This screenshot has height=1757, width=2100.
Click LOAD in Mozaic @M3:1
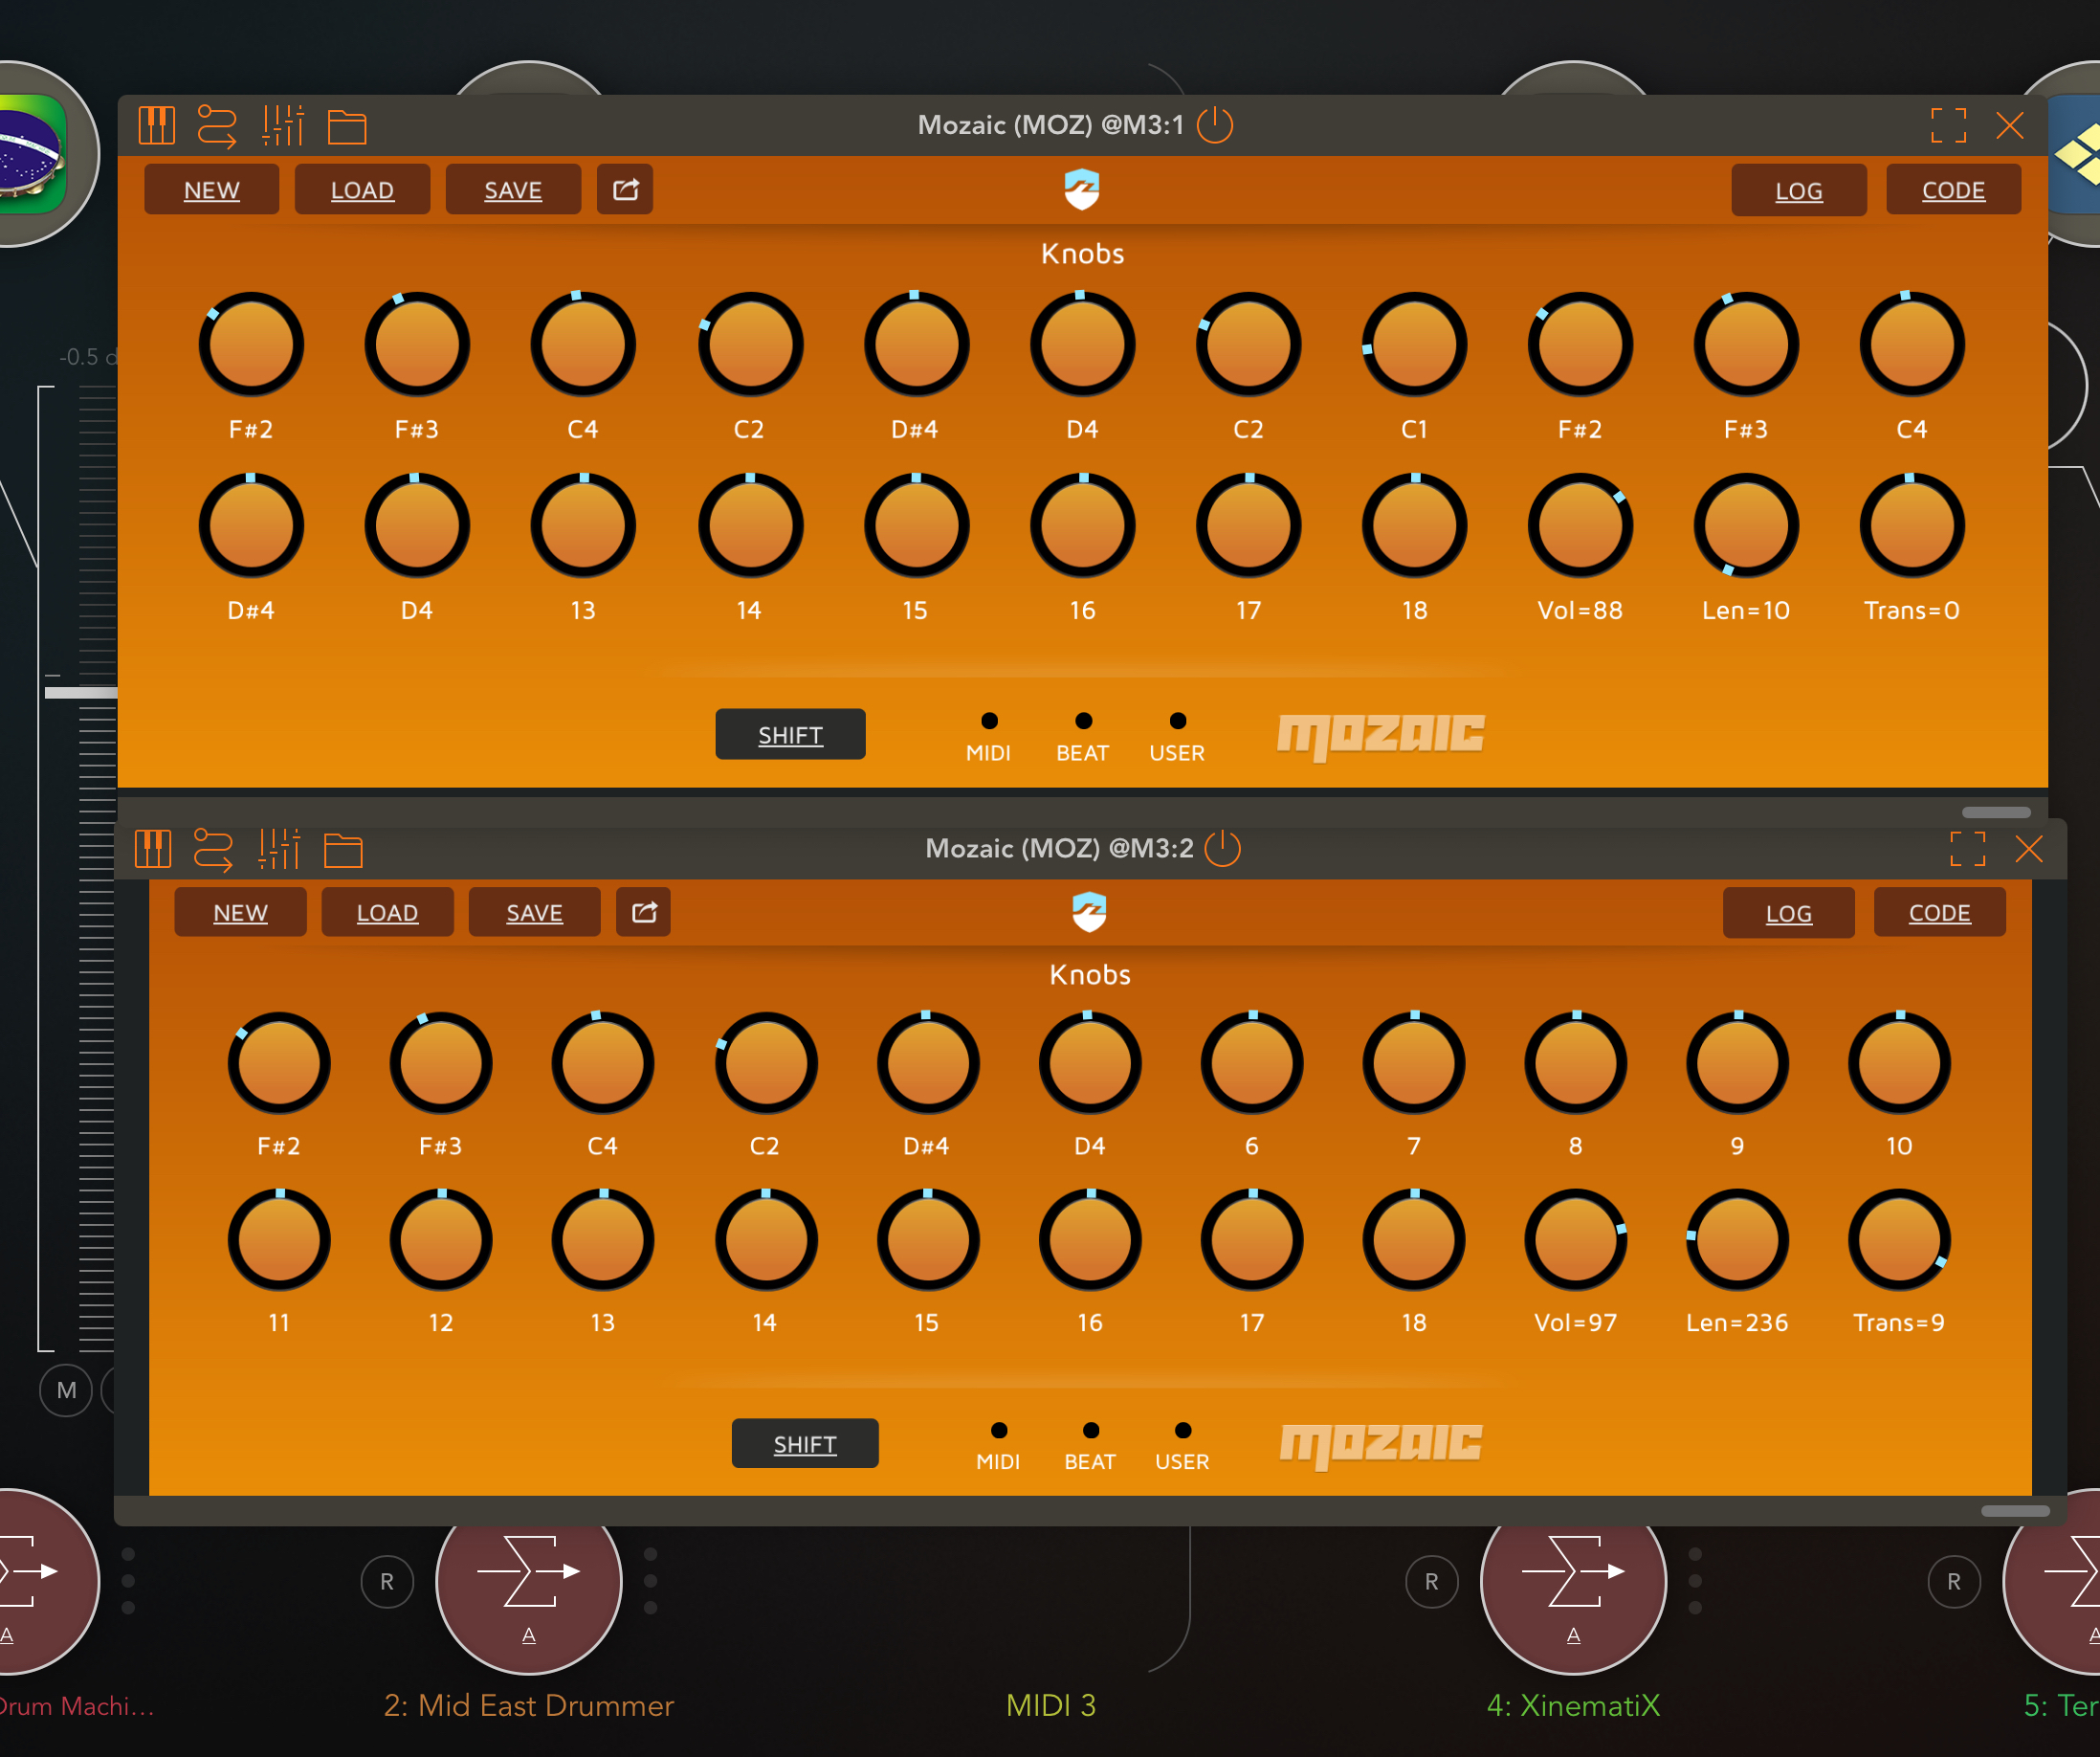click(362, 189)
